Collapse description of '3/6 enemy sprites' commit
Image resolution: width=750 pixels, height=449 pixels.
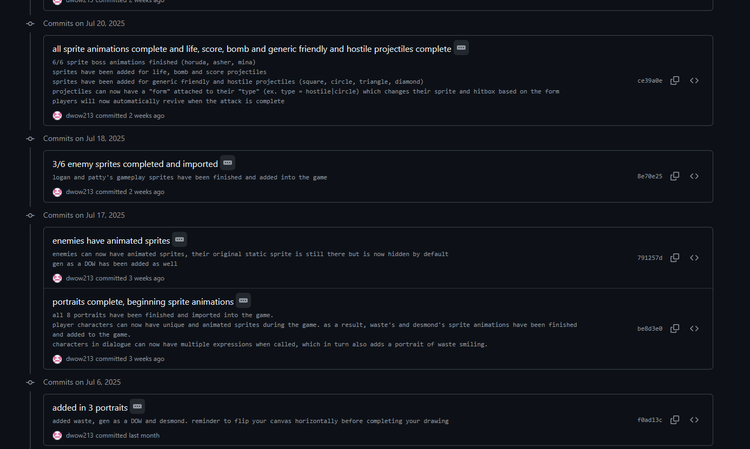pyautogui.click(x=228, y=163)
